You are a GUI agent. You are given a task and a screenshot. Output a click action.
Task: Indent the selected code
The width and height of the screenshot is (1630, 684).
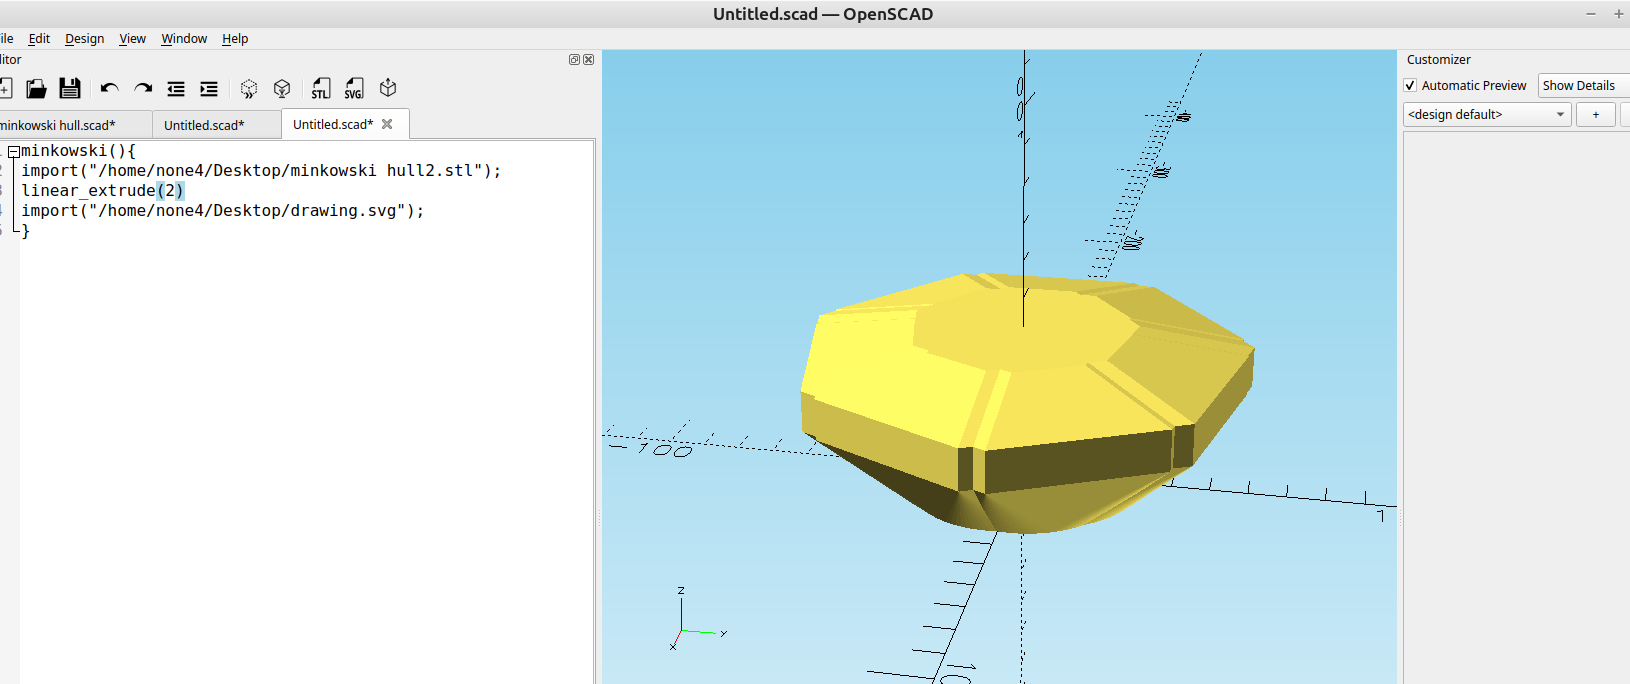tap(209, 89)
